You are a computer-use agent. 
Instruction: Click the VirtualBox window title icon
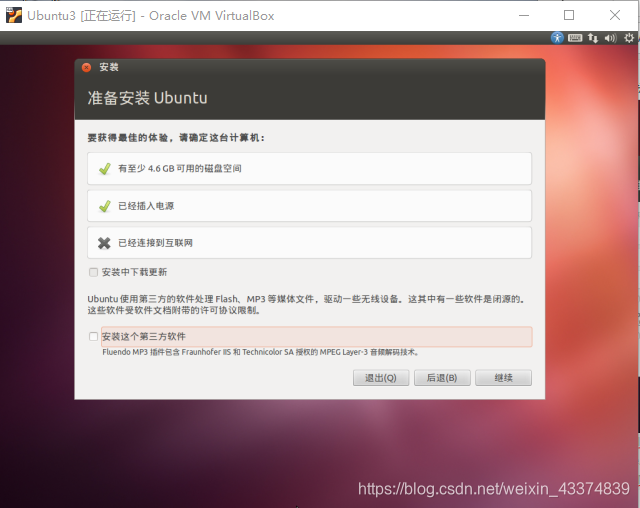(14, 16)
